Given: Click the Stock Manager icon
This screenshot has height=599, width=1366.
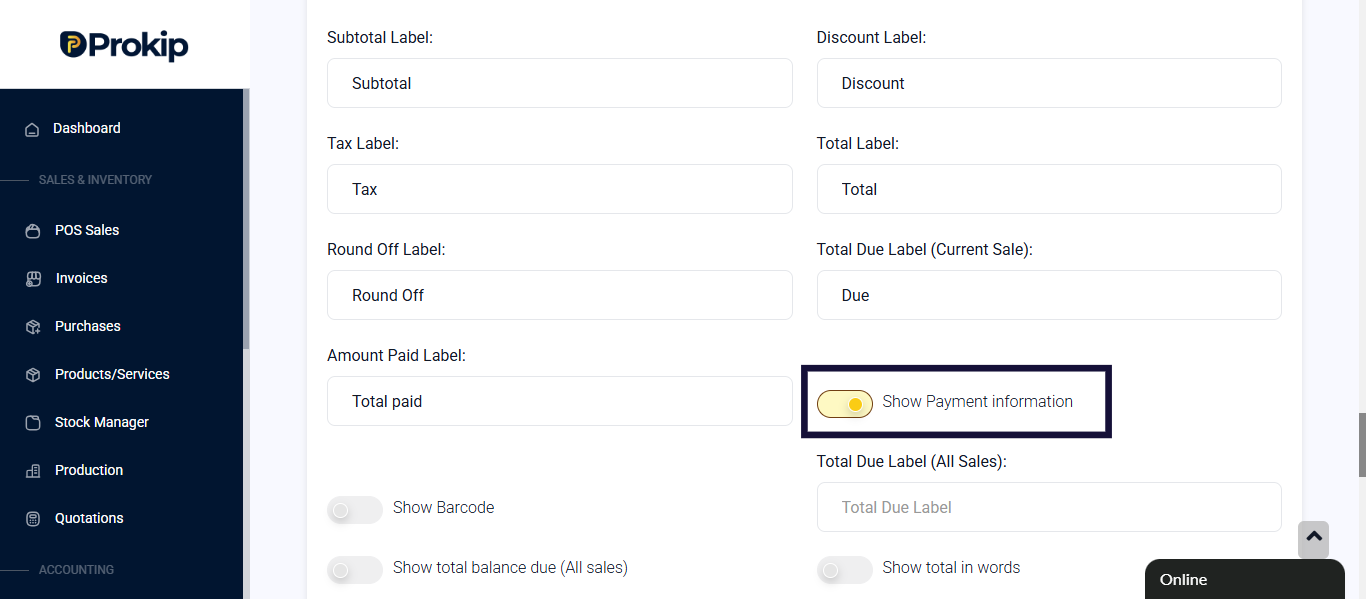Looking at the screenshot, I should tap(33, 423).
